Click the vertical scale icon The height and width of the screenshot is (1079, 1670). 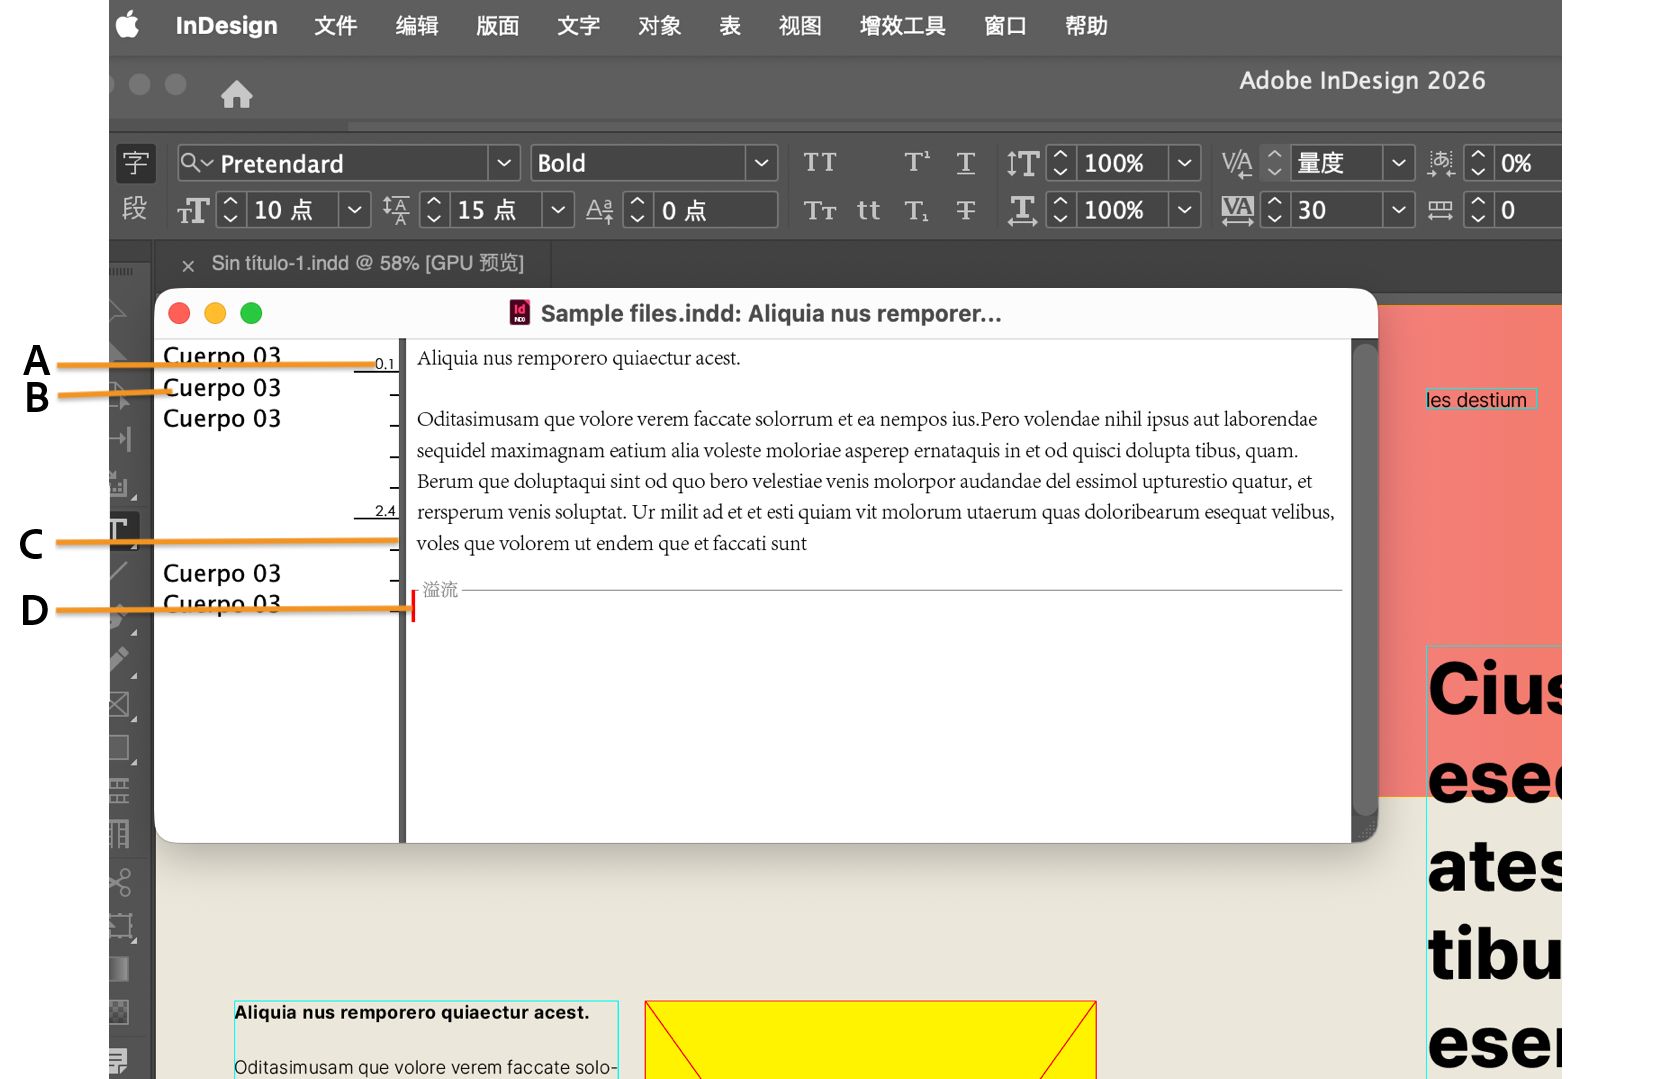click(x=1023, y=163)
